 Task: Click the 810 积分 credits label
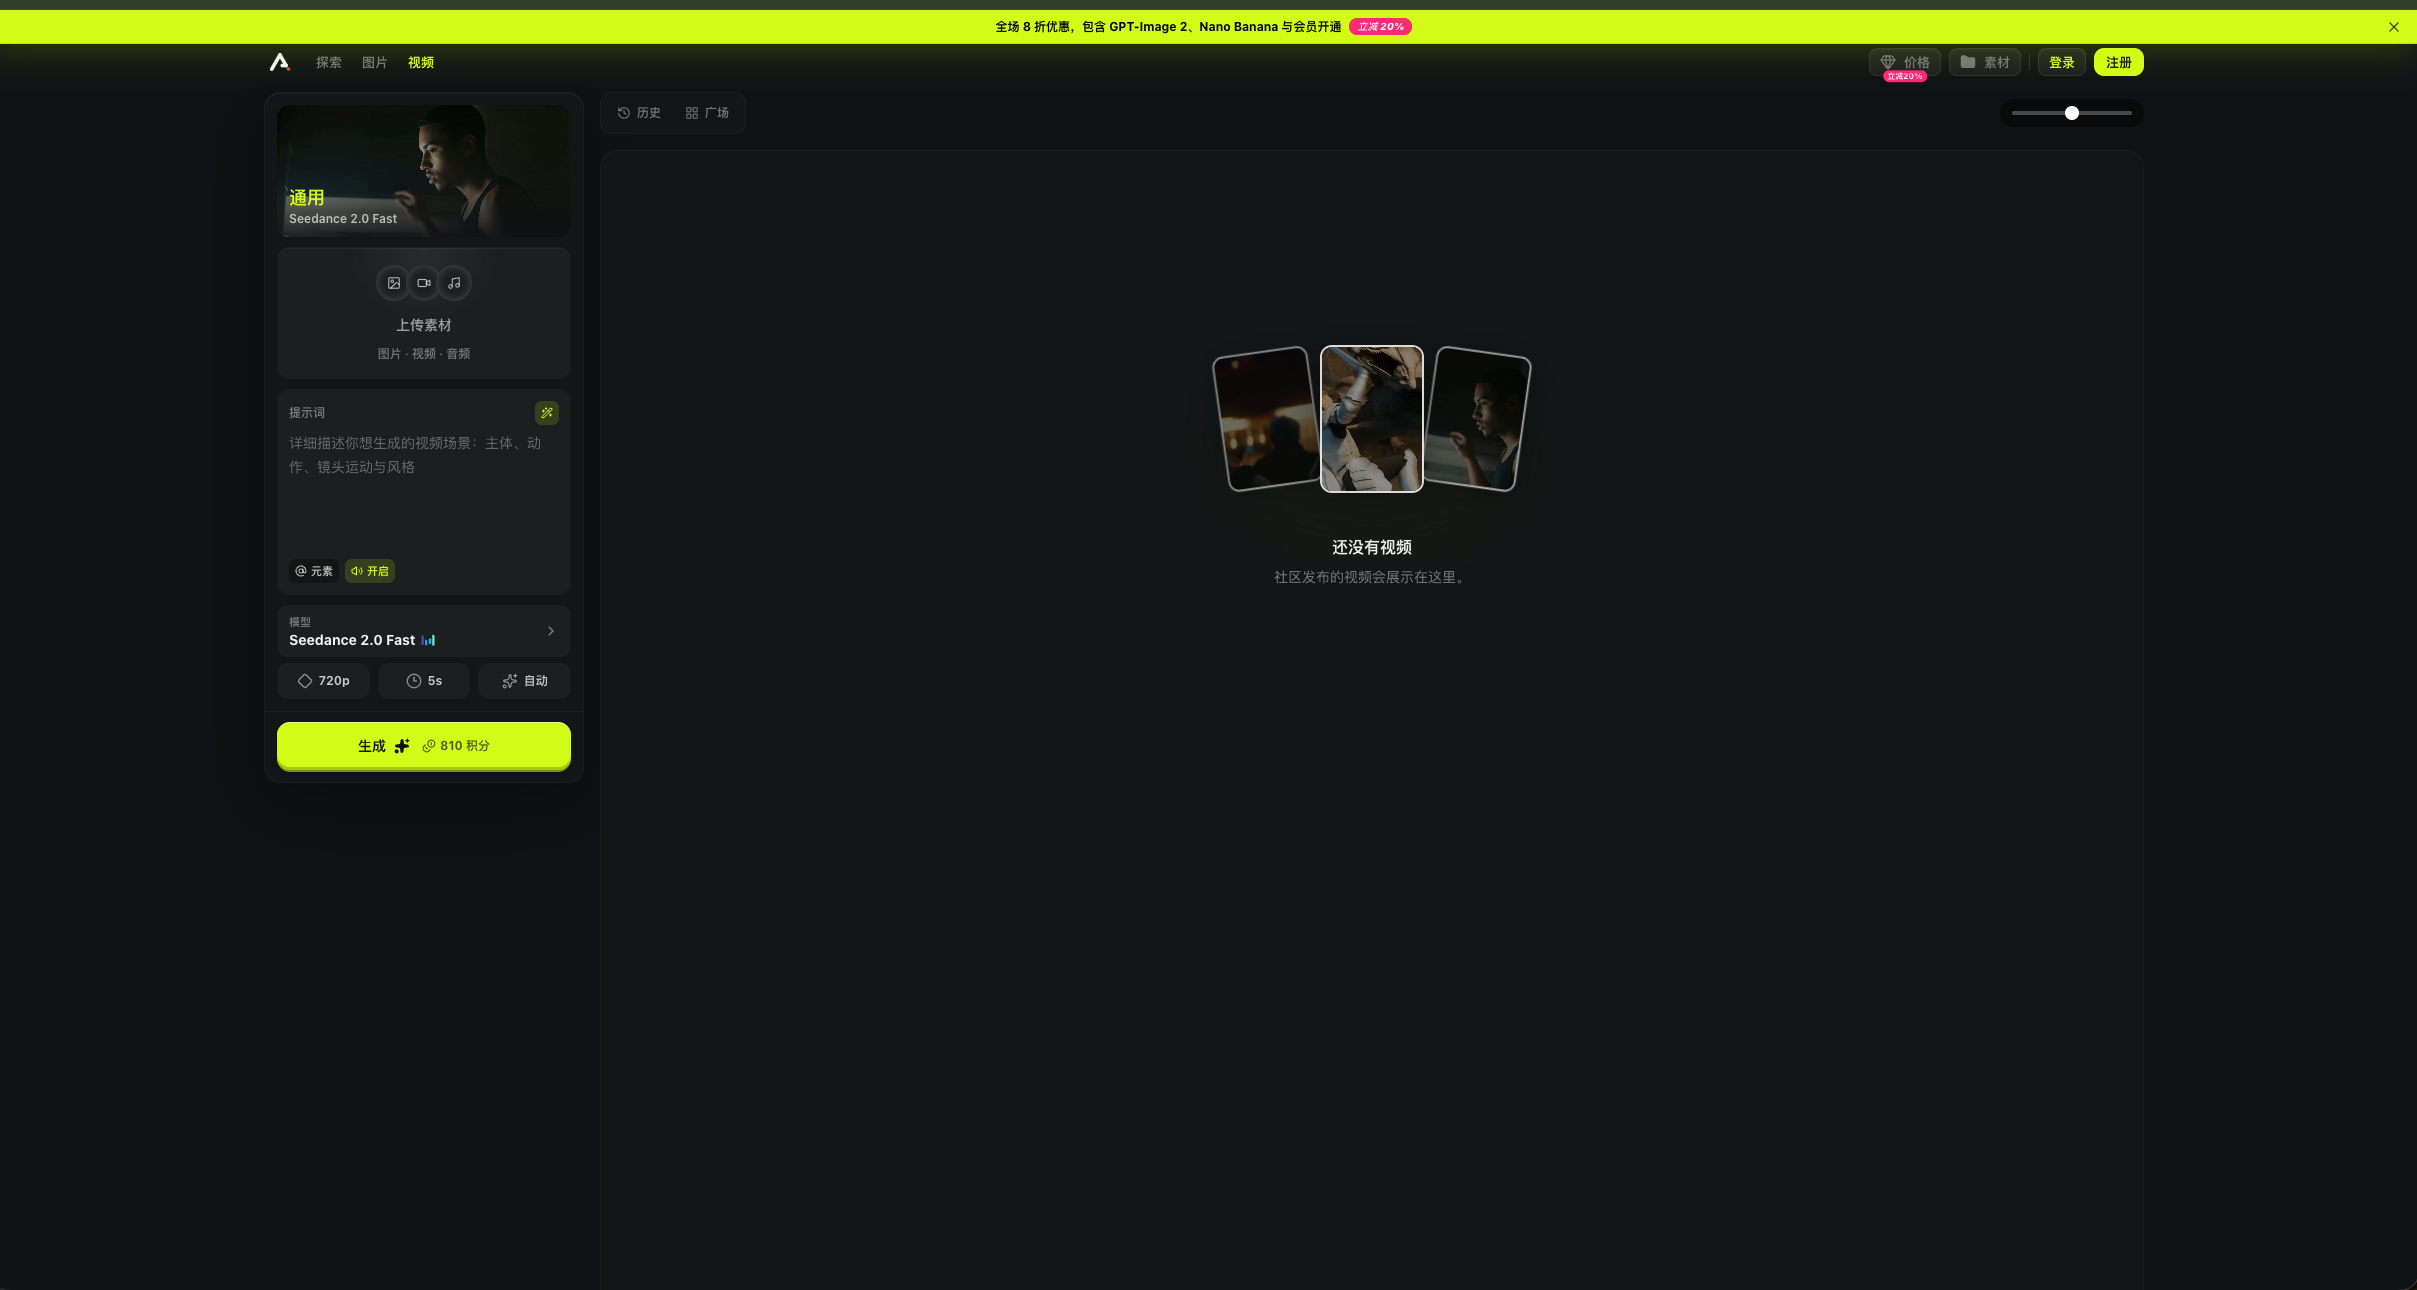pos(456,746)
